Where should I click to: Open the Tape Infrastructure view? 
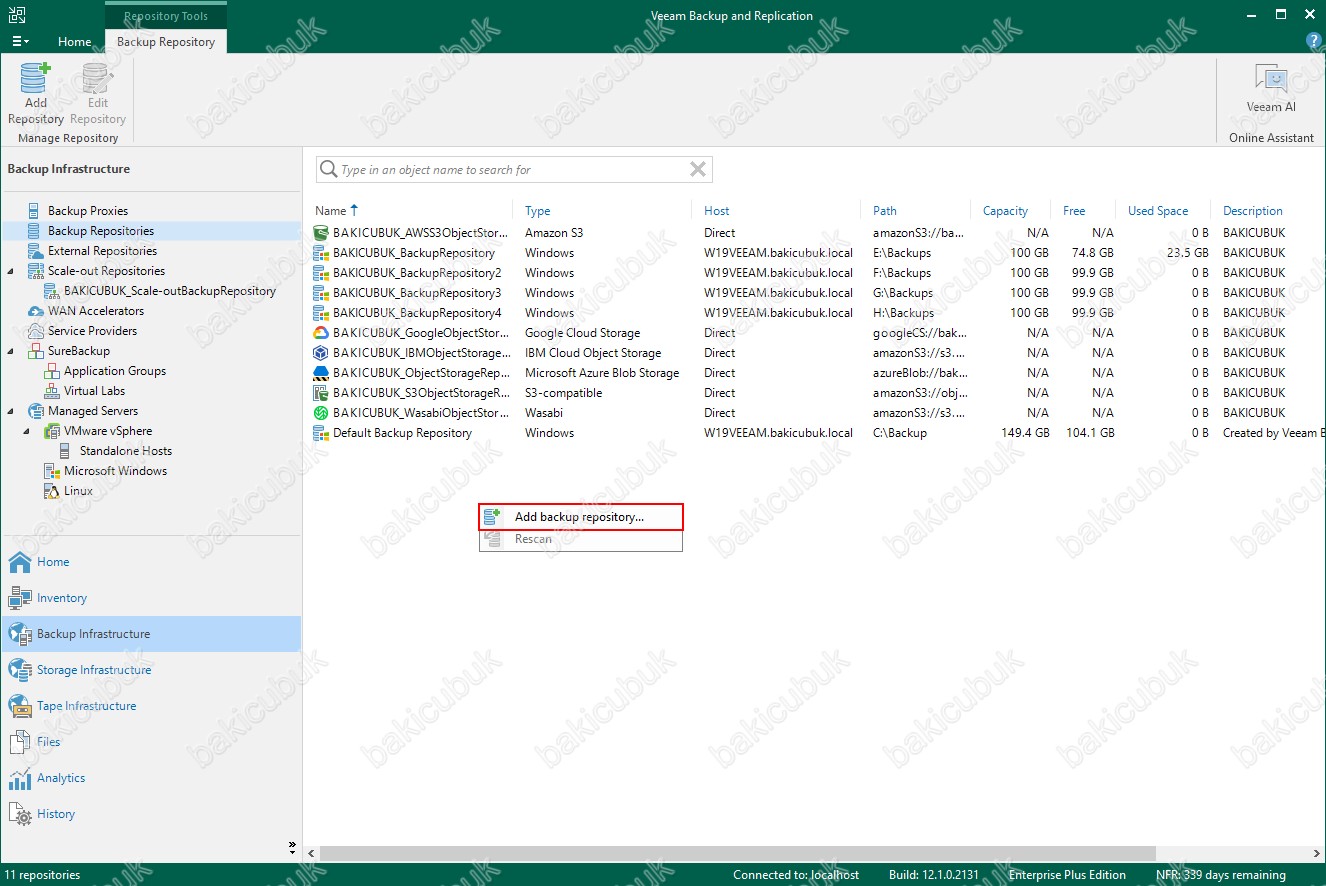[150, 706]
